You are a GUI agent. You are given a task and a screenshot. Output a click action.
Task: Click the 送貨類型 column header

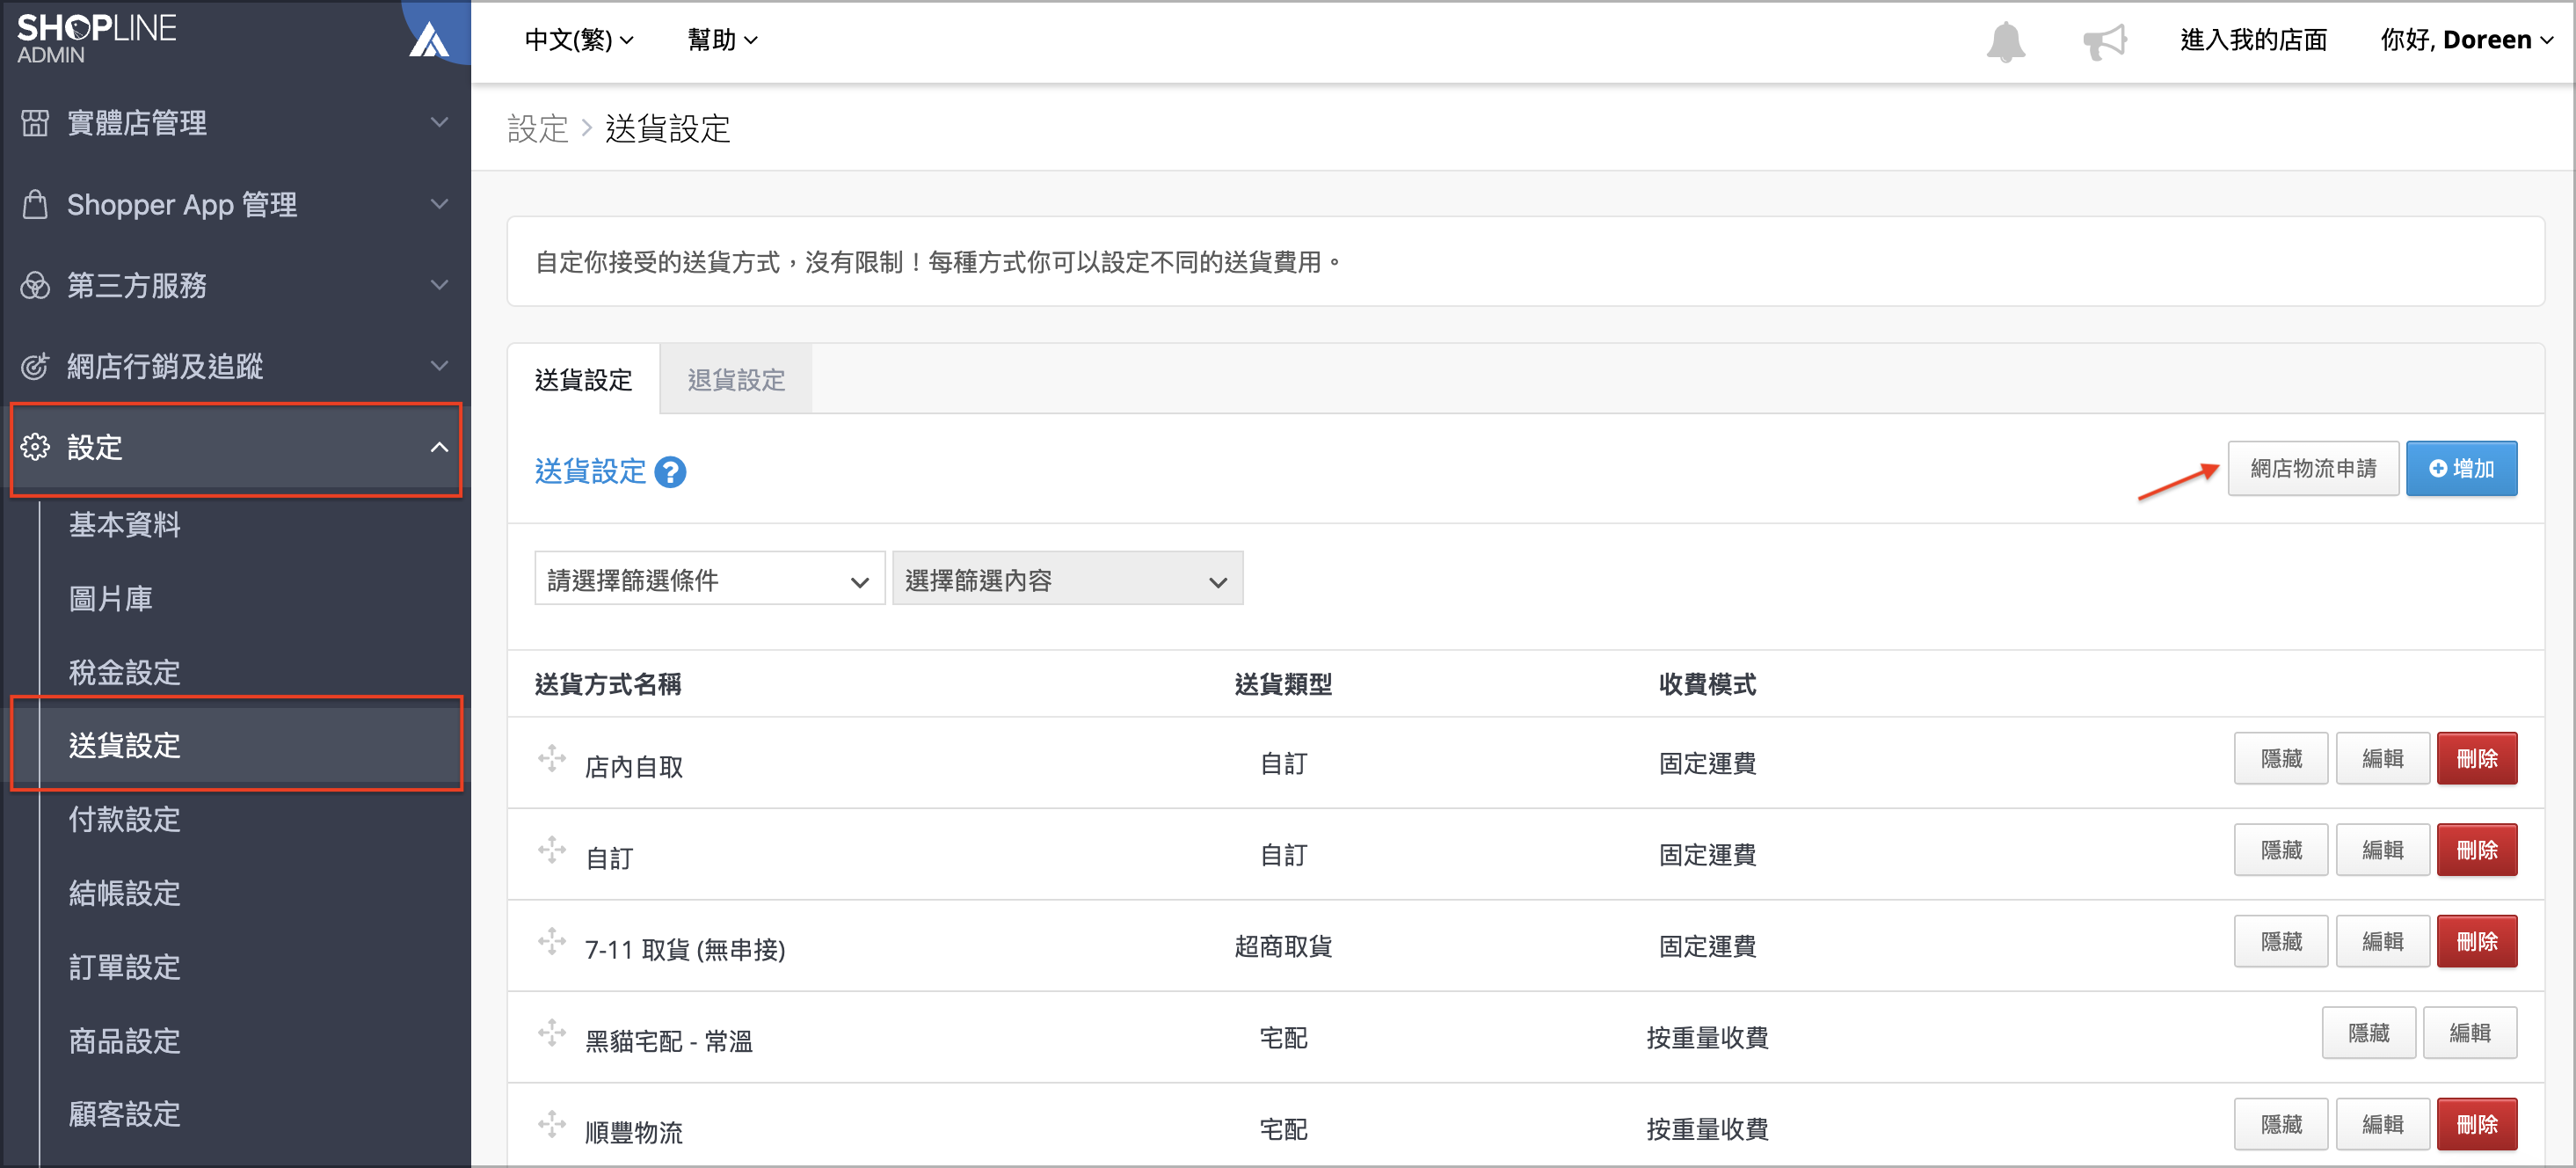click(1283, 684)
